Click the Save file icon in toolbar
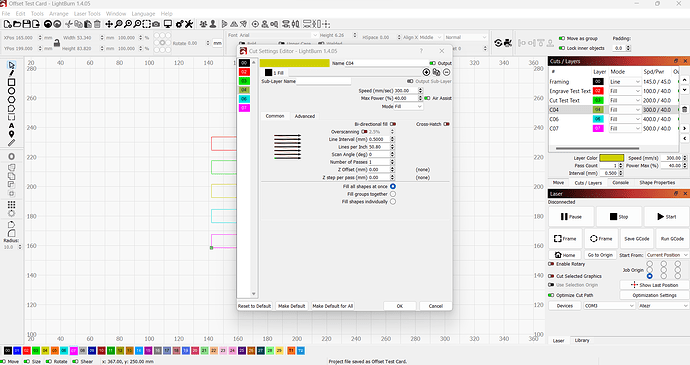Screen dimensions: 690x365 coord(26,24)
